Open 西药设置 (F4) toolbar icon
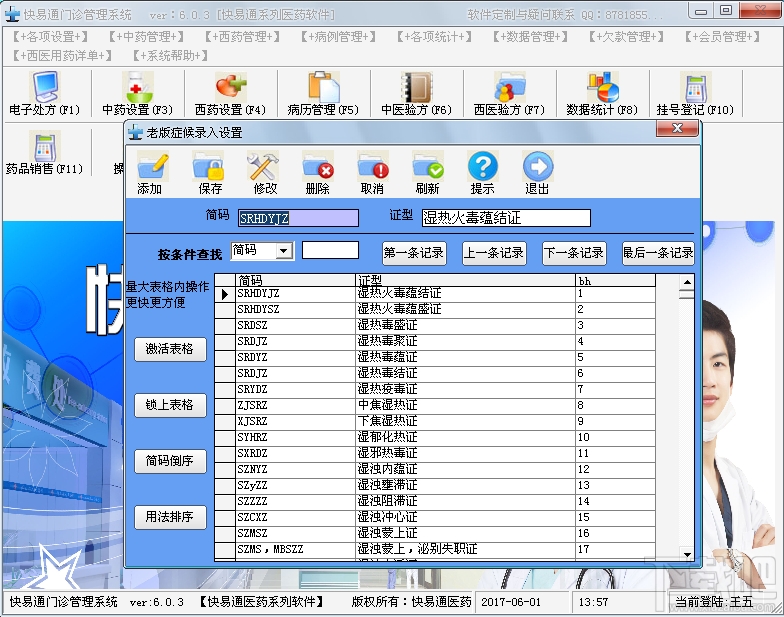This screenshot has width=784, height=617. tap(230, 94)
